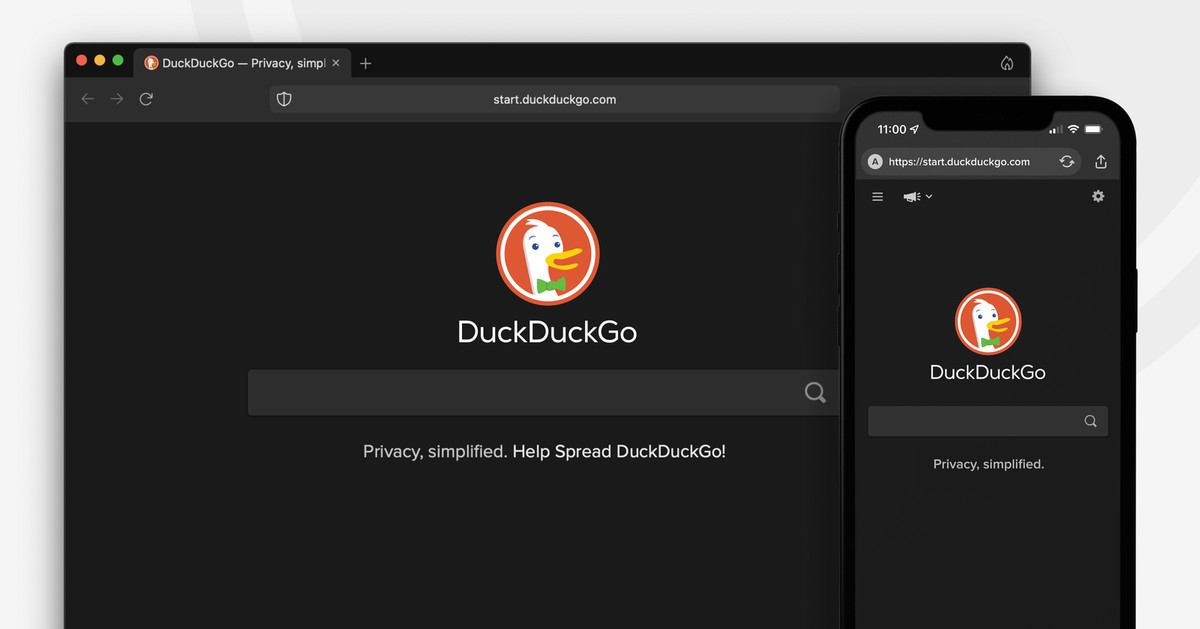Screen dimensions: 1200x629
Task: Tap the phone 'Privacy, simplified.' text
Action: tap(988, 464)
